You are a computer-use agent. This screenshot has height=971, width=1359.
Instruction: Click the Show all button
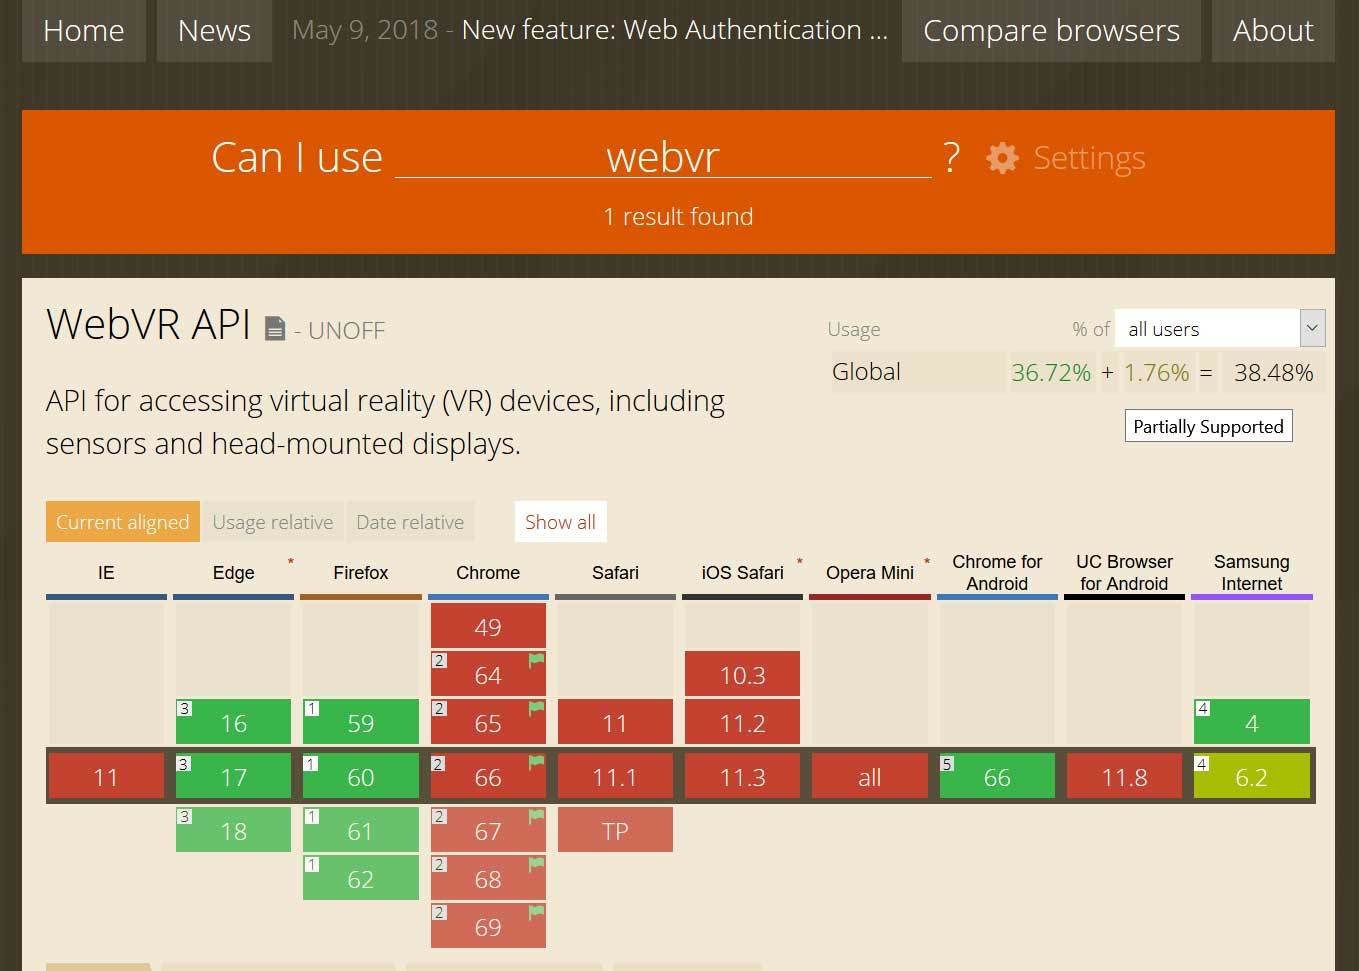560,522
